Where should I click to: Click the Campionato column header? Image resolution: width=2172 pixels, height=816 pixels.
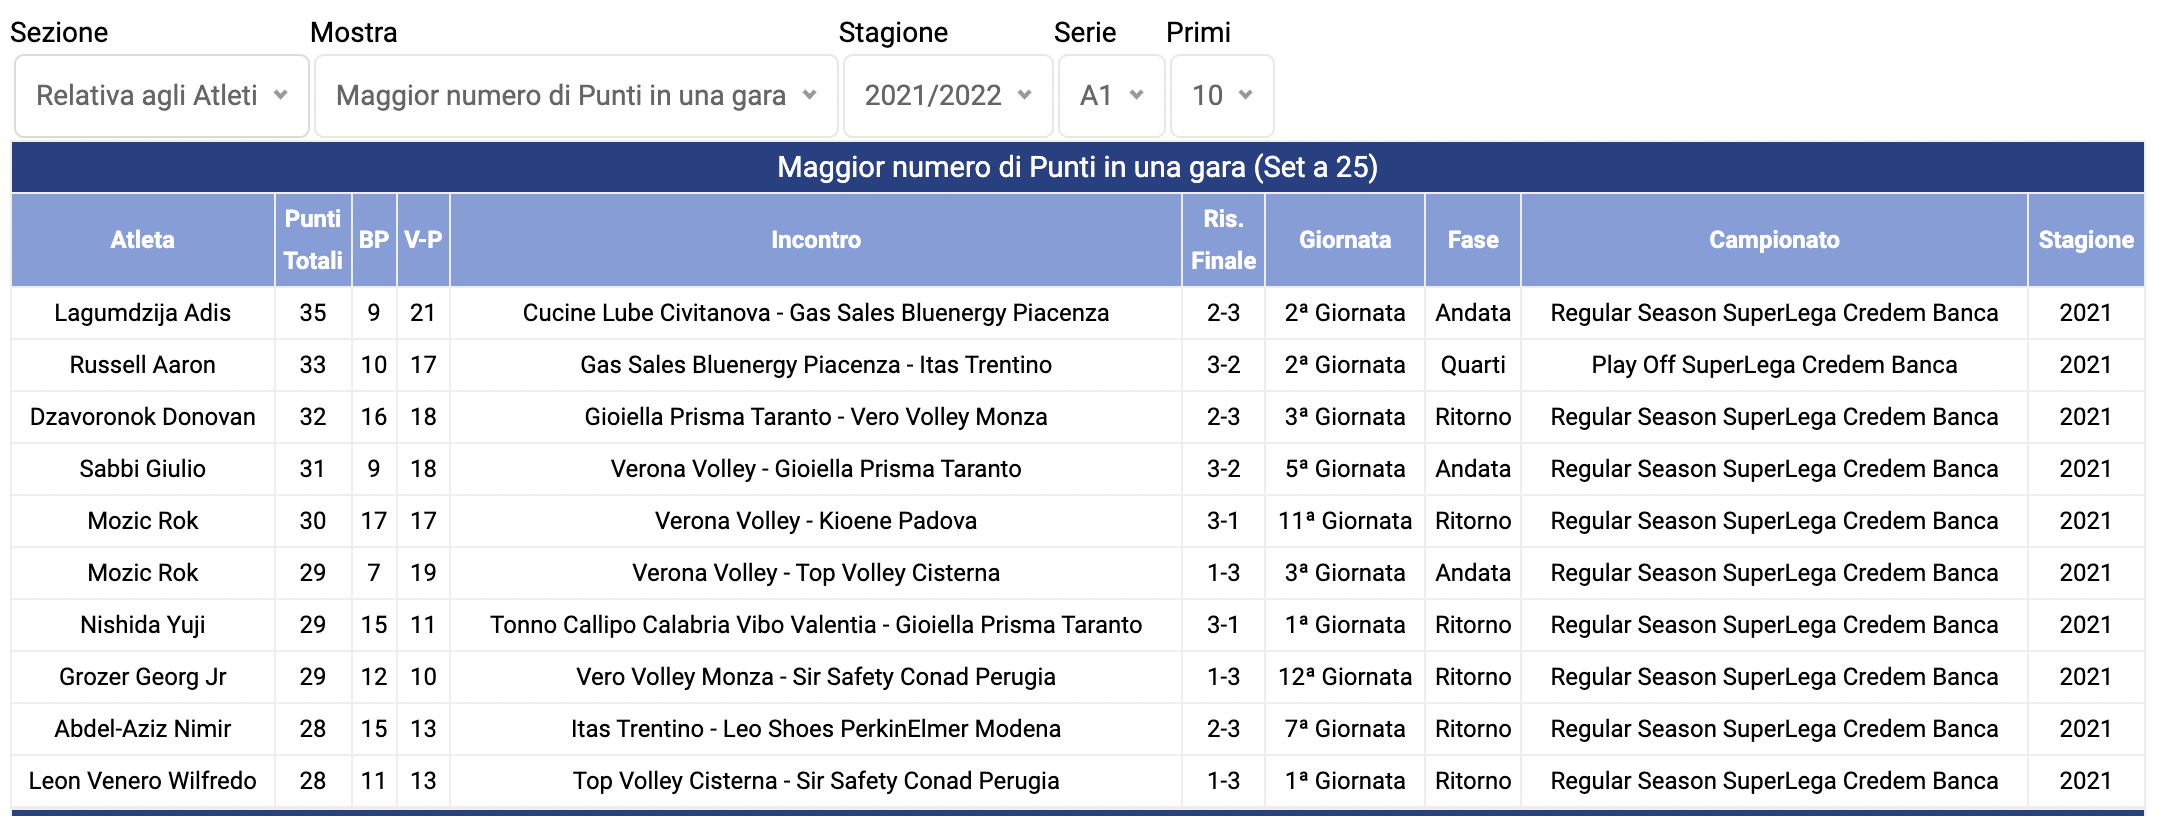point(1774,240)
